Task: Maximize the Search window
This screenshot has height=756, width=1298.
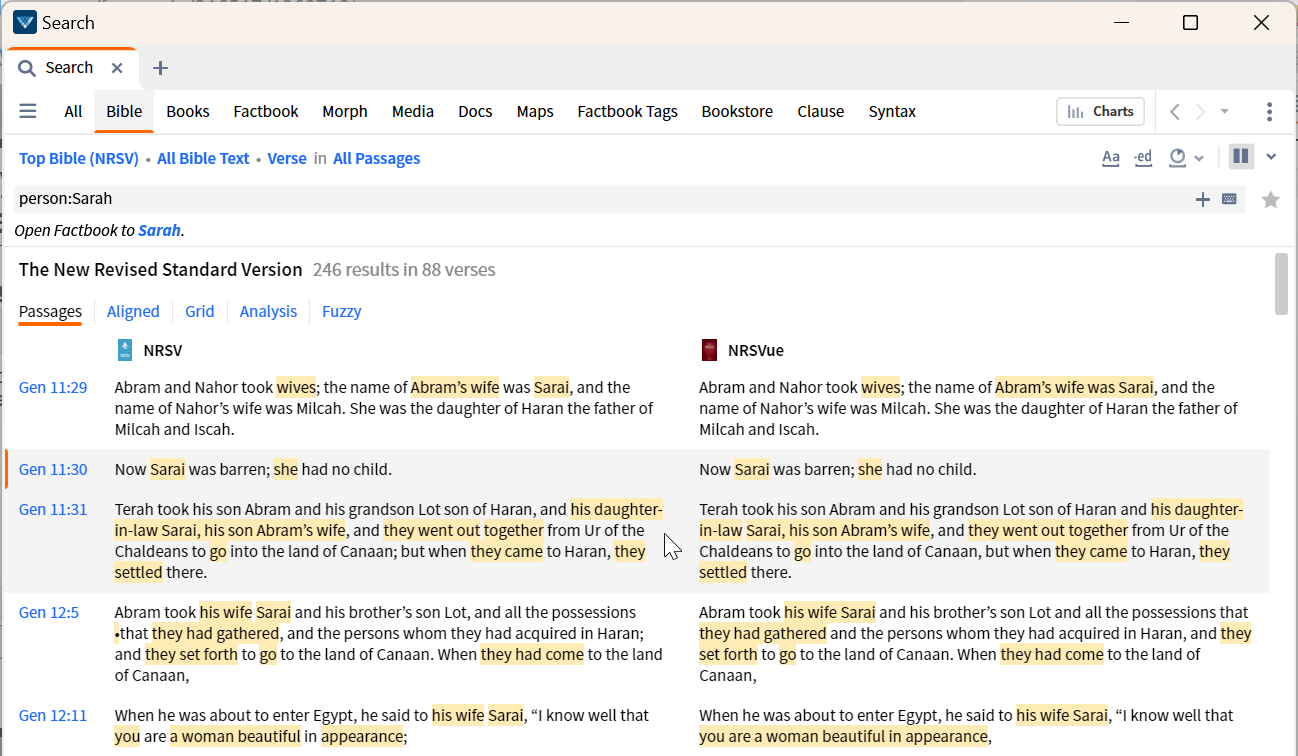Action: (1190, 22)
